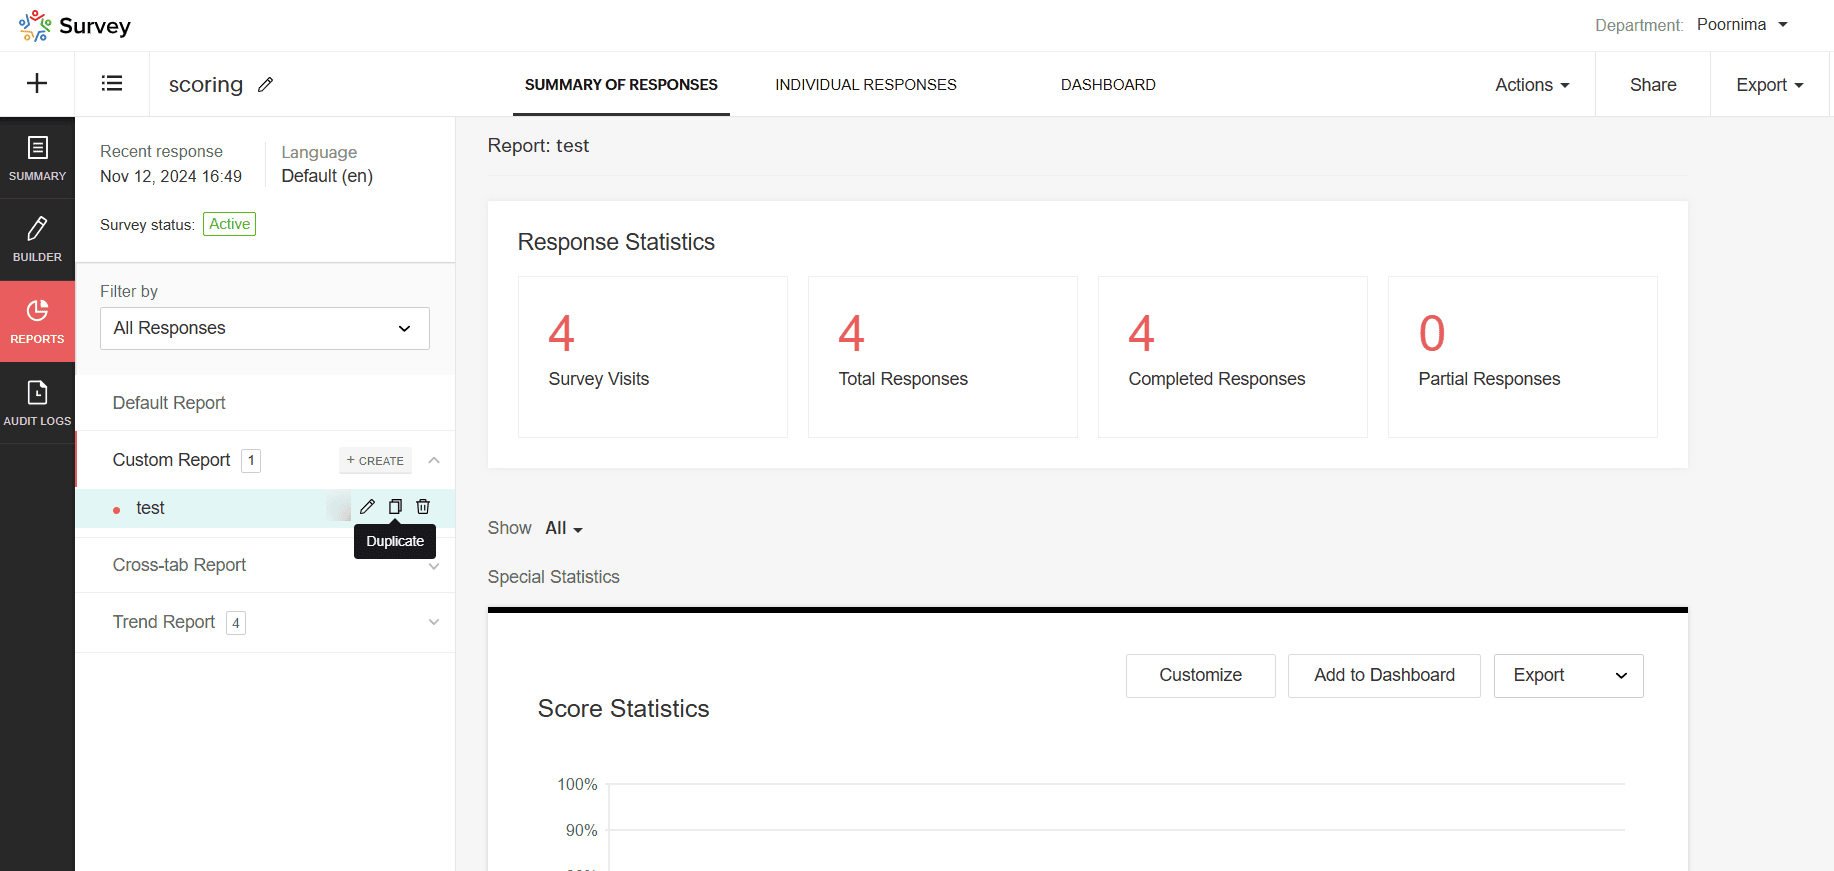Viewport: 1834px width, 871px height.
Task: Select the Default Report item
Action: 169,403
